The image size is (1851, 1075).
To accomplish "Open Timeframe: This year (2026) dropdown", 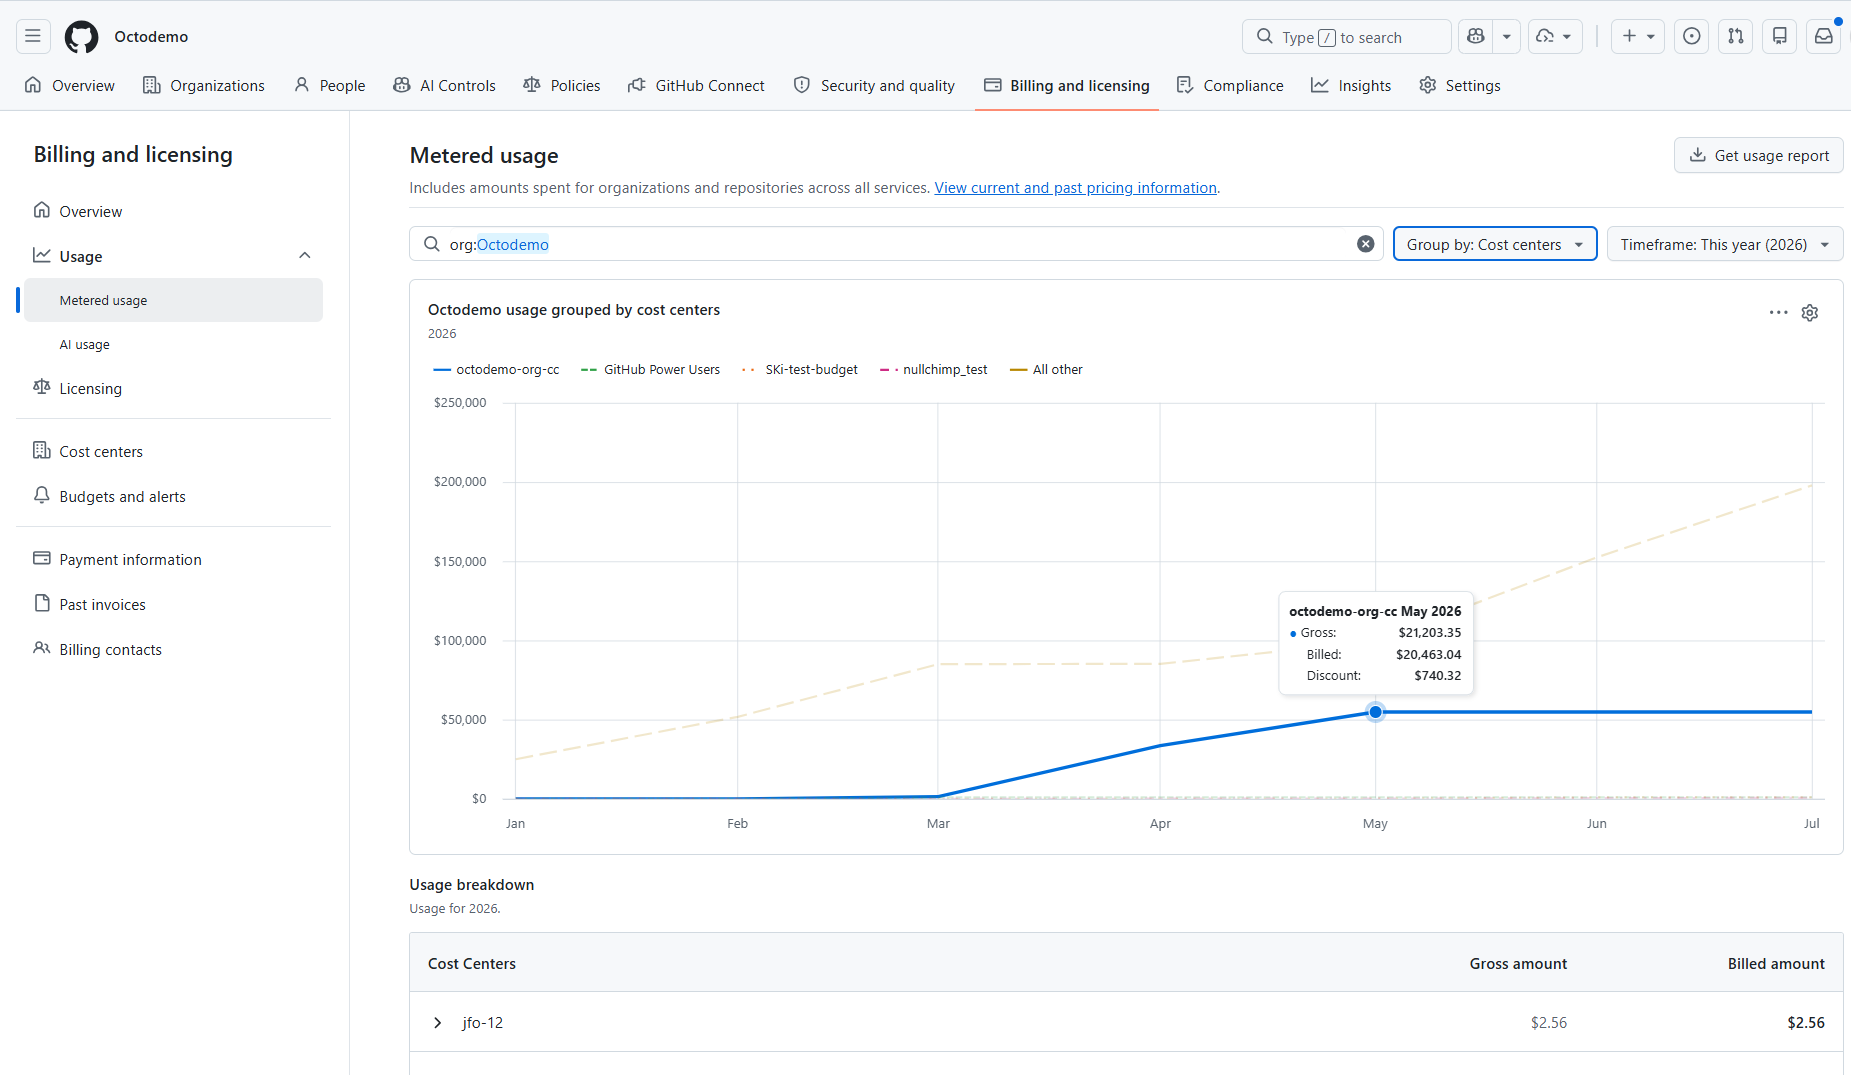I will (1725, 244).
